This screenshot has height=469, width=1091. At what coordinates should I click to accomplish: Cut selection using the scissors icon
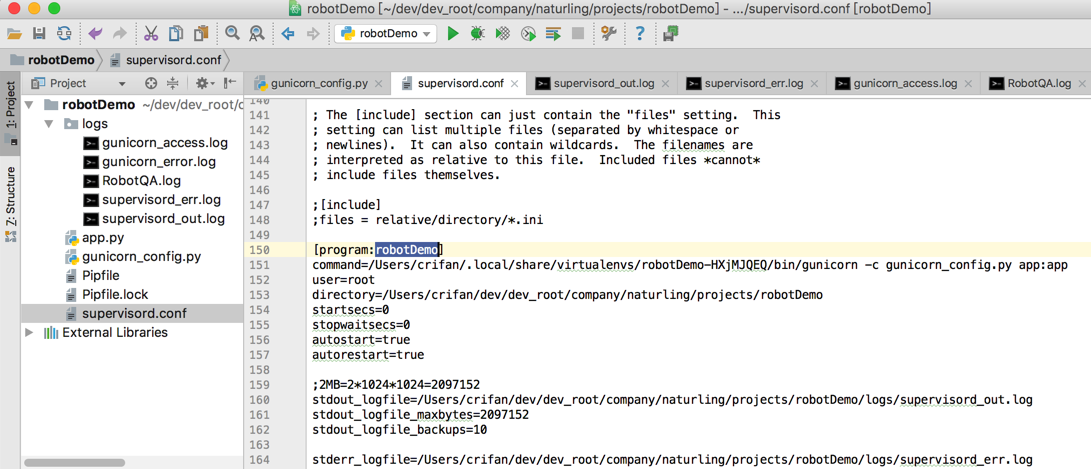coord(150,33)
